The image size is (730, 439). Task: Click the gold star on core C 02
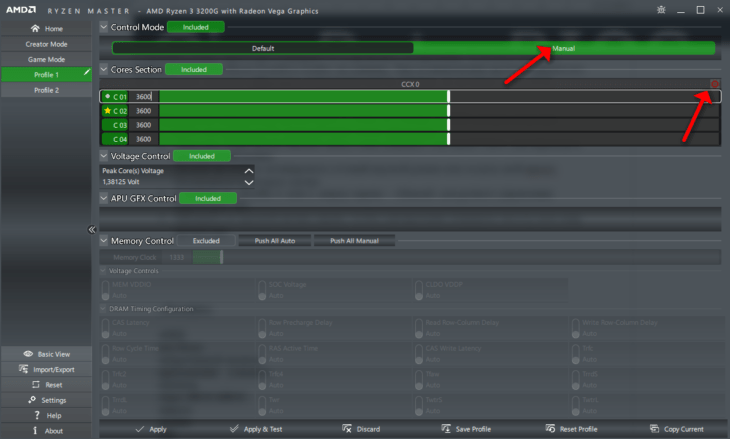click(x=108, y=110)
